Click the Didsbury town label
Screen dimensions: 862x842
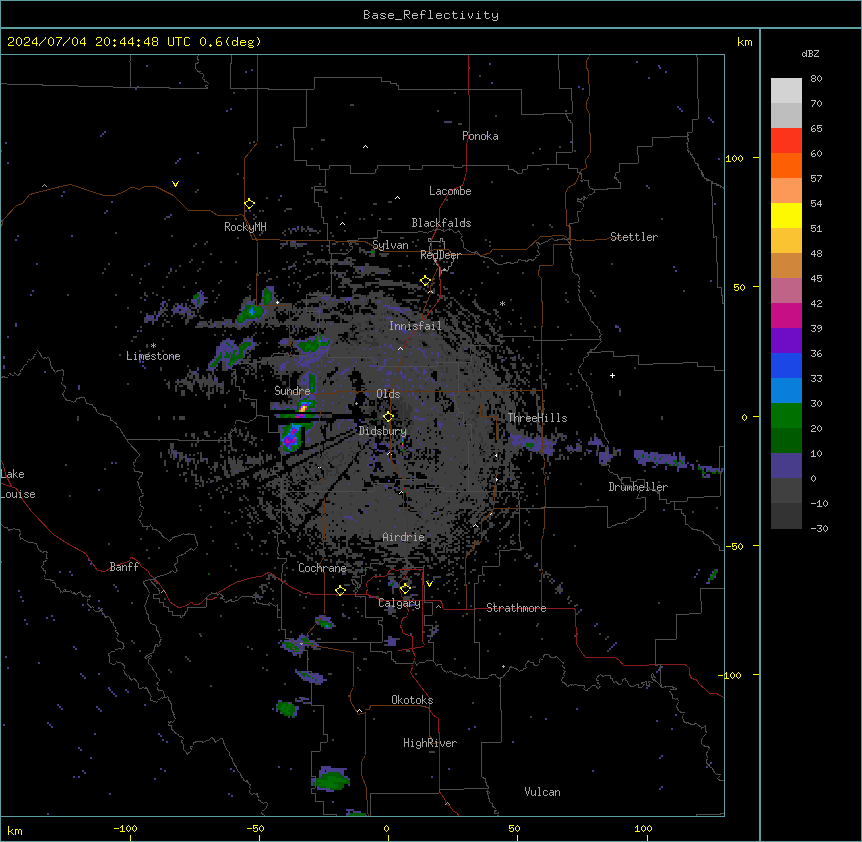pyautogui.click(x=383, y=431)
